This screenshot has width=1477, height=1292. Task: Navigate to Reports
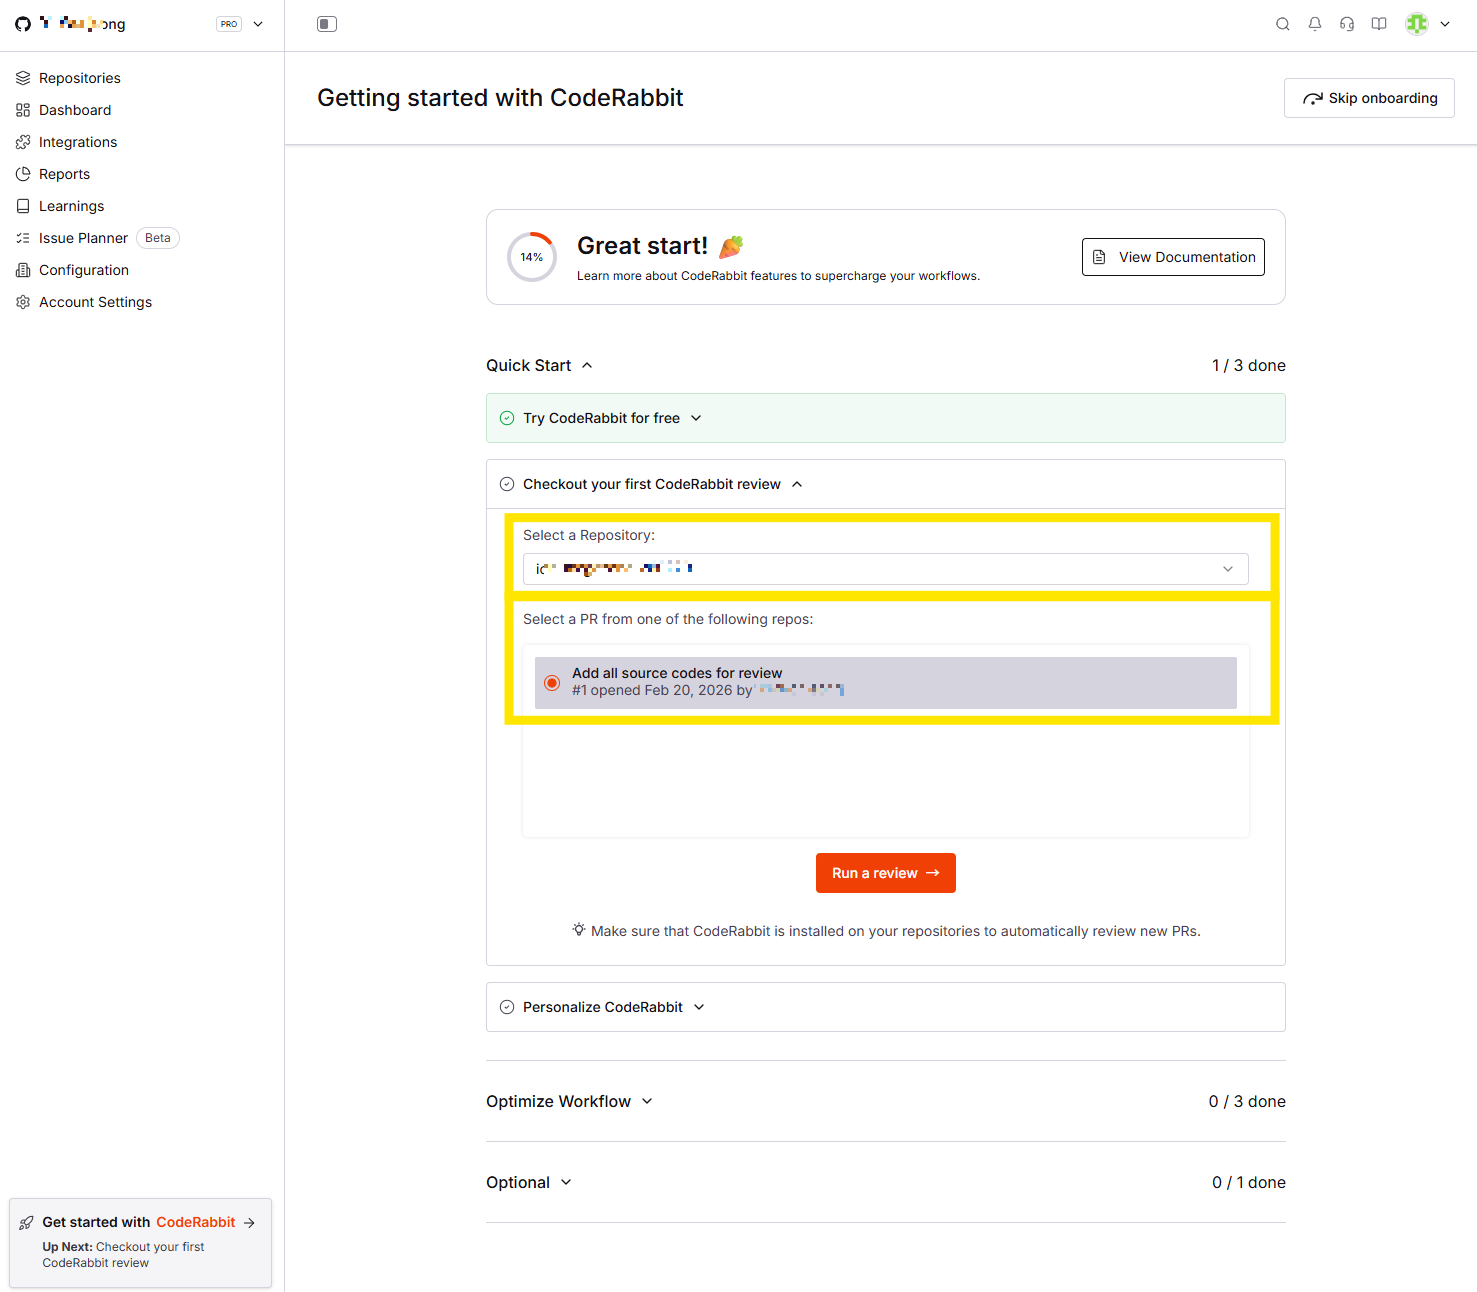point(64,174)
